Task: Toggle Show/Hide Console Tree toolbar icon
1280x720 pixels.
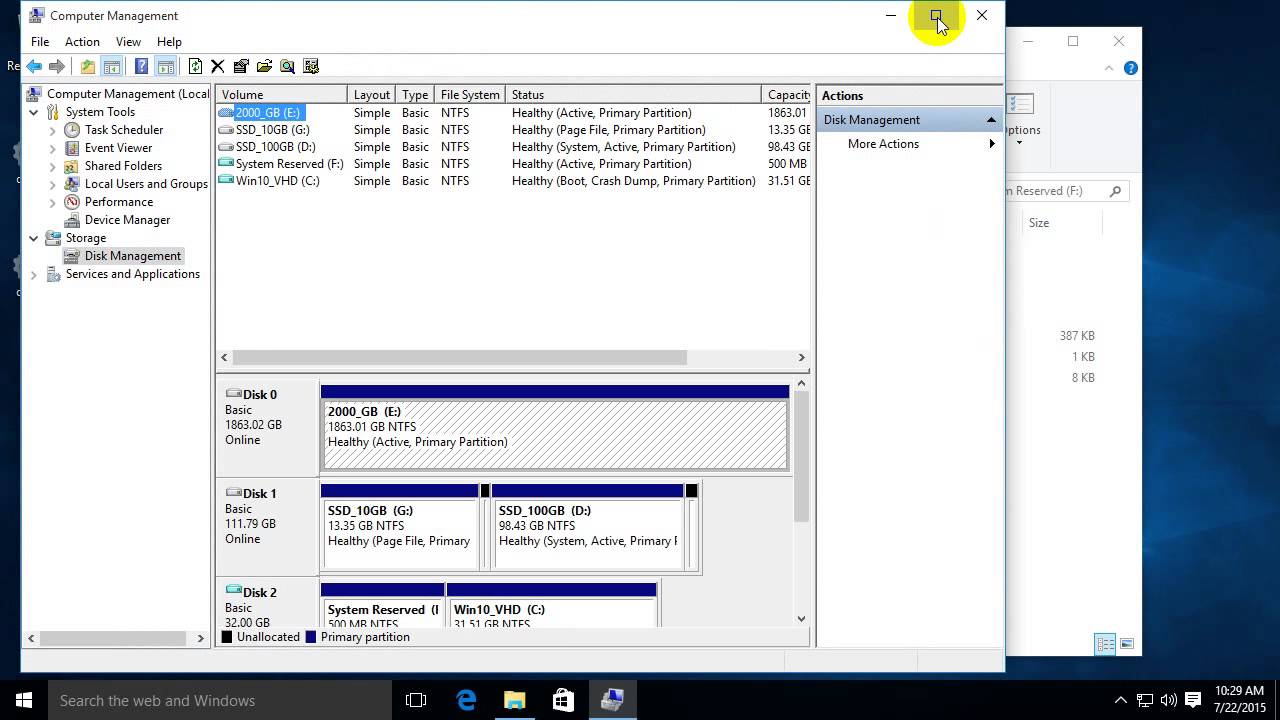Action: click(112, 67)
